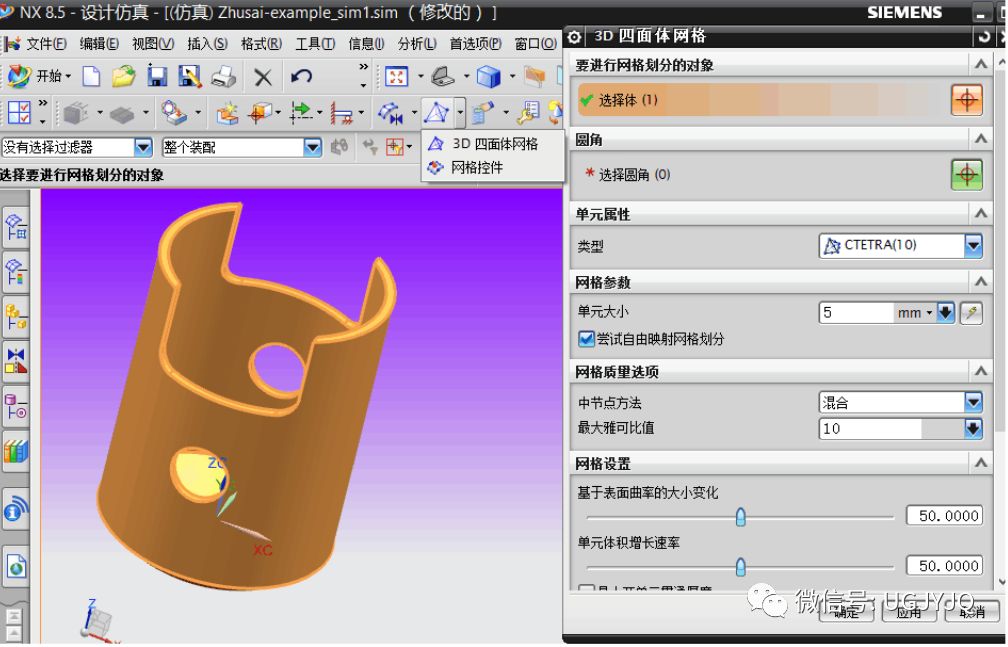1008x647 pixels.
Task: Click the automatic element size lightning button
Action: [x=971, y=313]
